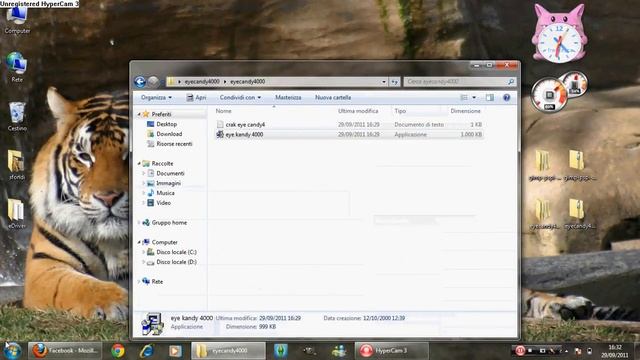Open the help icon in Explorer toolbar
Viewport: 640px width, 360px height.
tap(507, 98)
